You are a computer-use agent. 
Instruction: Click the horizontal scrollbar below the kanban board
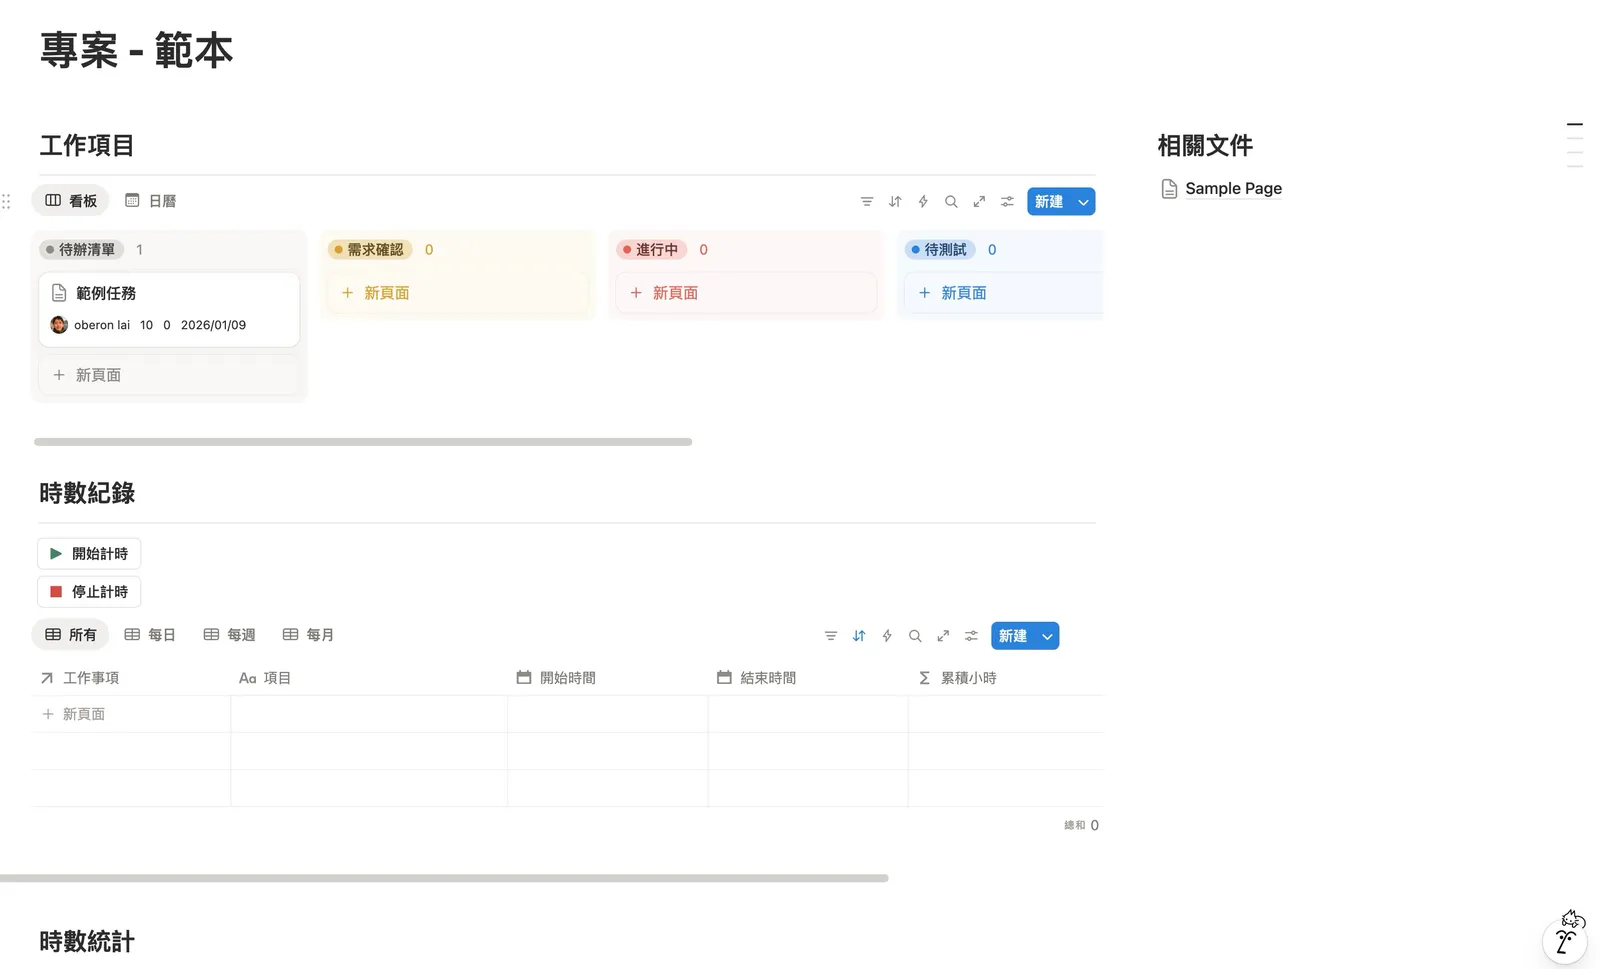[363, 441]
